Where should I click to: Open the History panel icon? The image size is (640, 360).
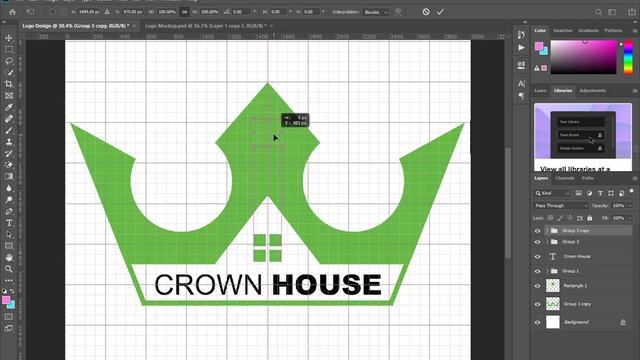(x=521, y=35)
